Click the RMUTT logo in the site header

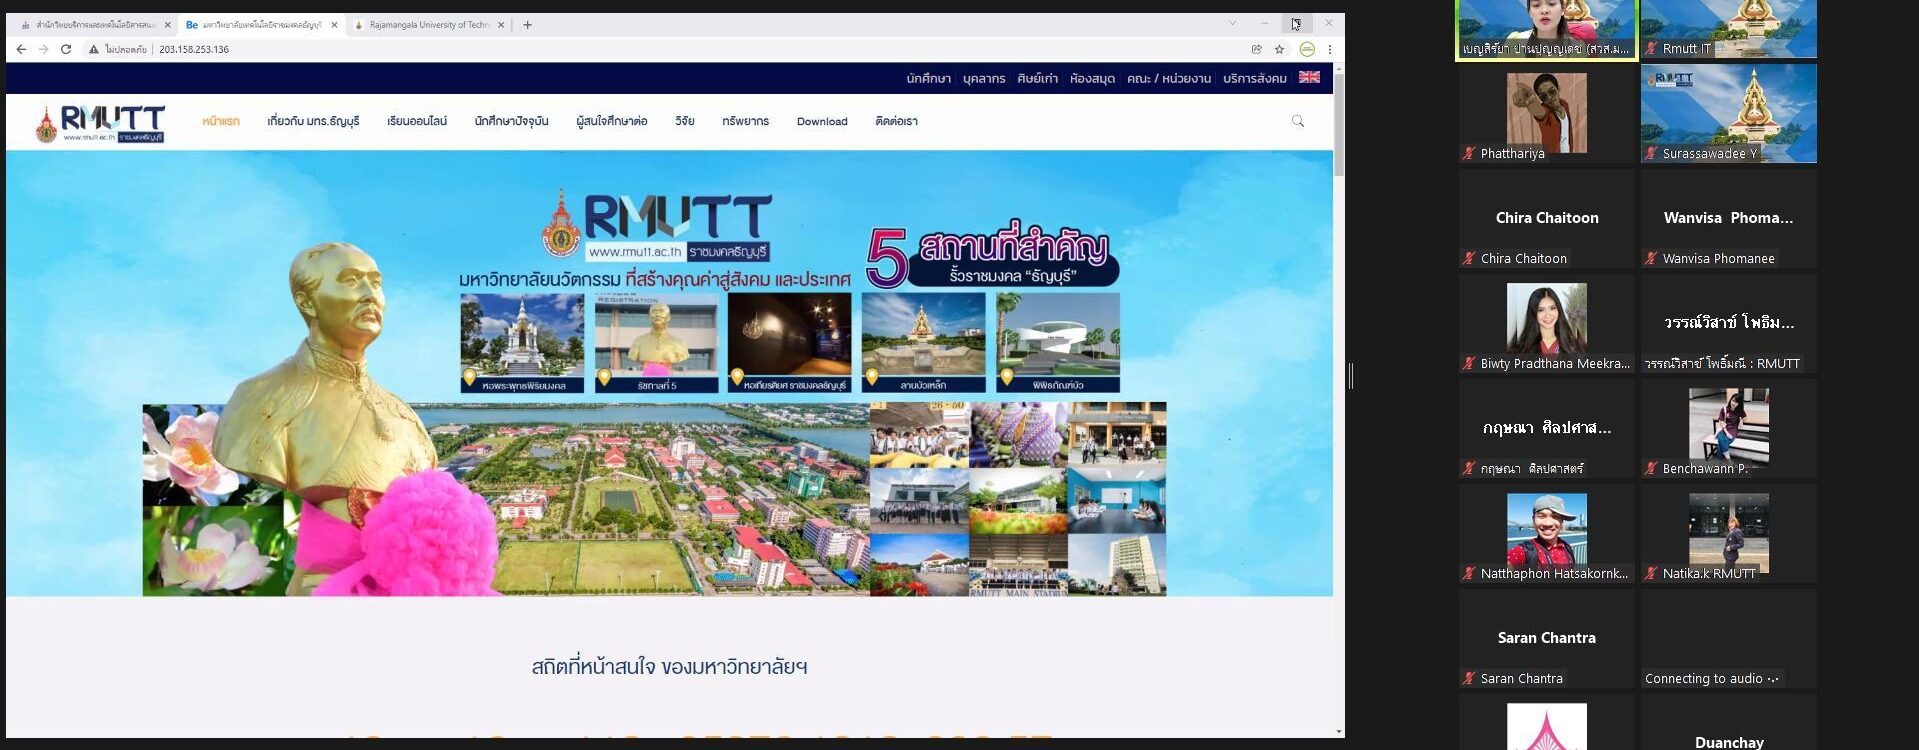pyautogui.click(x=100, y=124)
